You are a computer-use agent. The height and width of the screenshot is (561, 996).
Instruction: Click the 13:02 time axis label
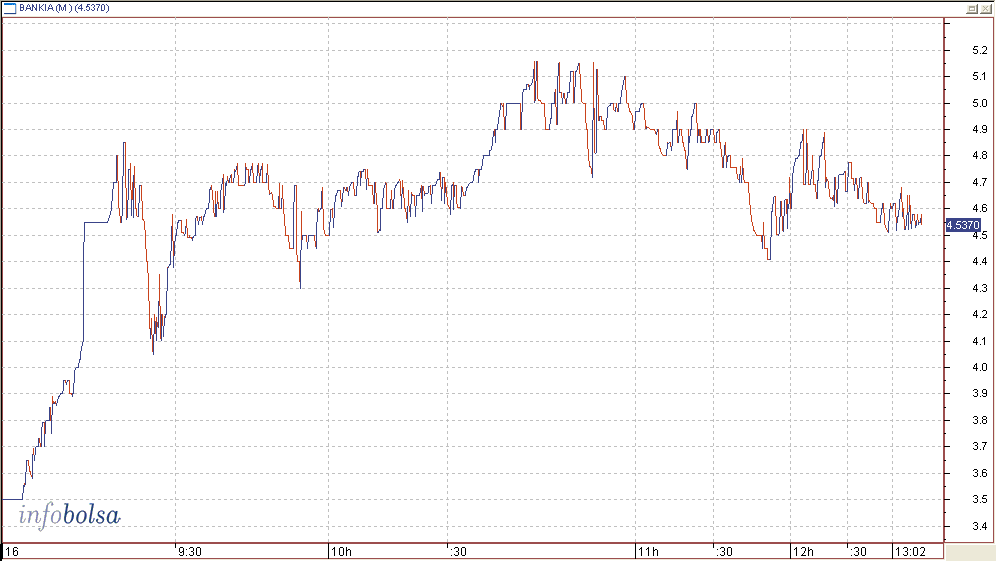coord(910,551)
